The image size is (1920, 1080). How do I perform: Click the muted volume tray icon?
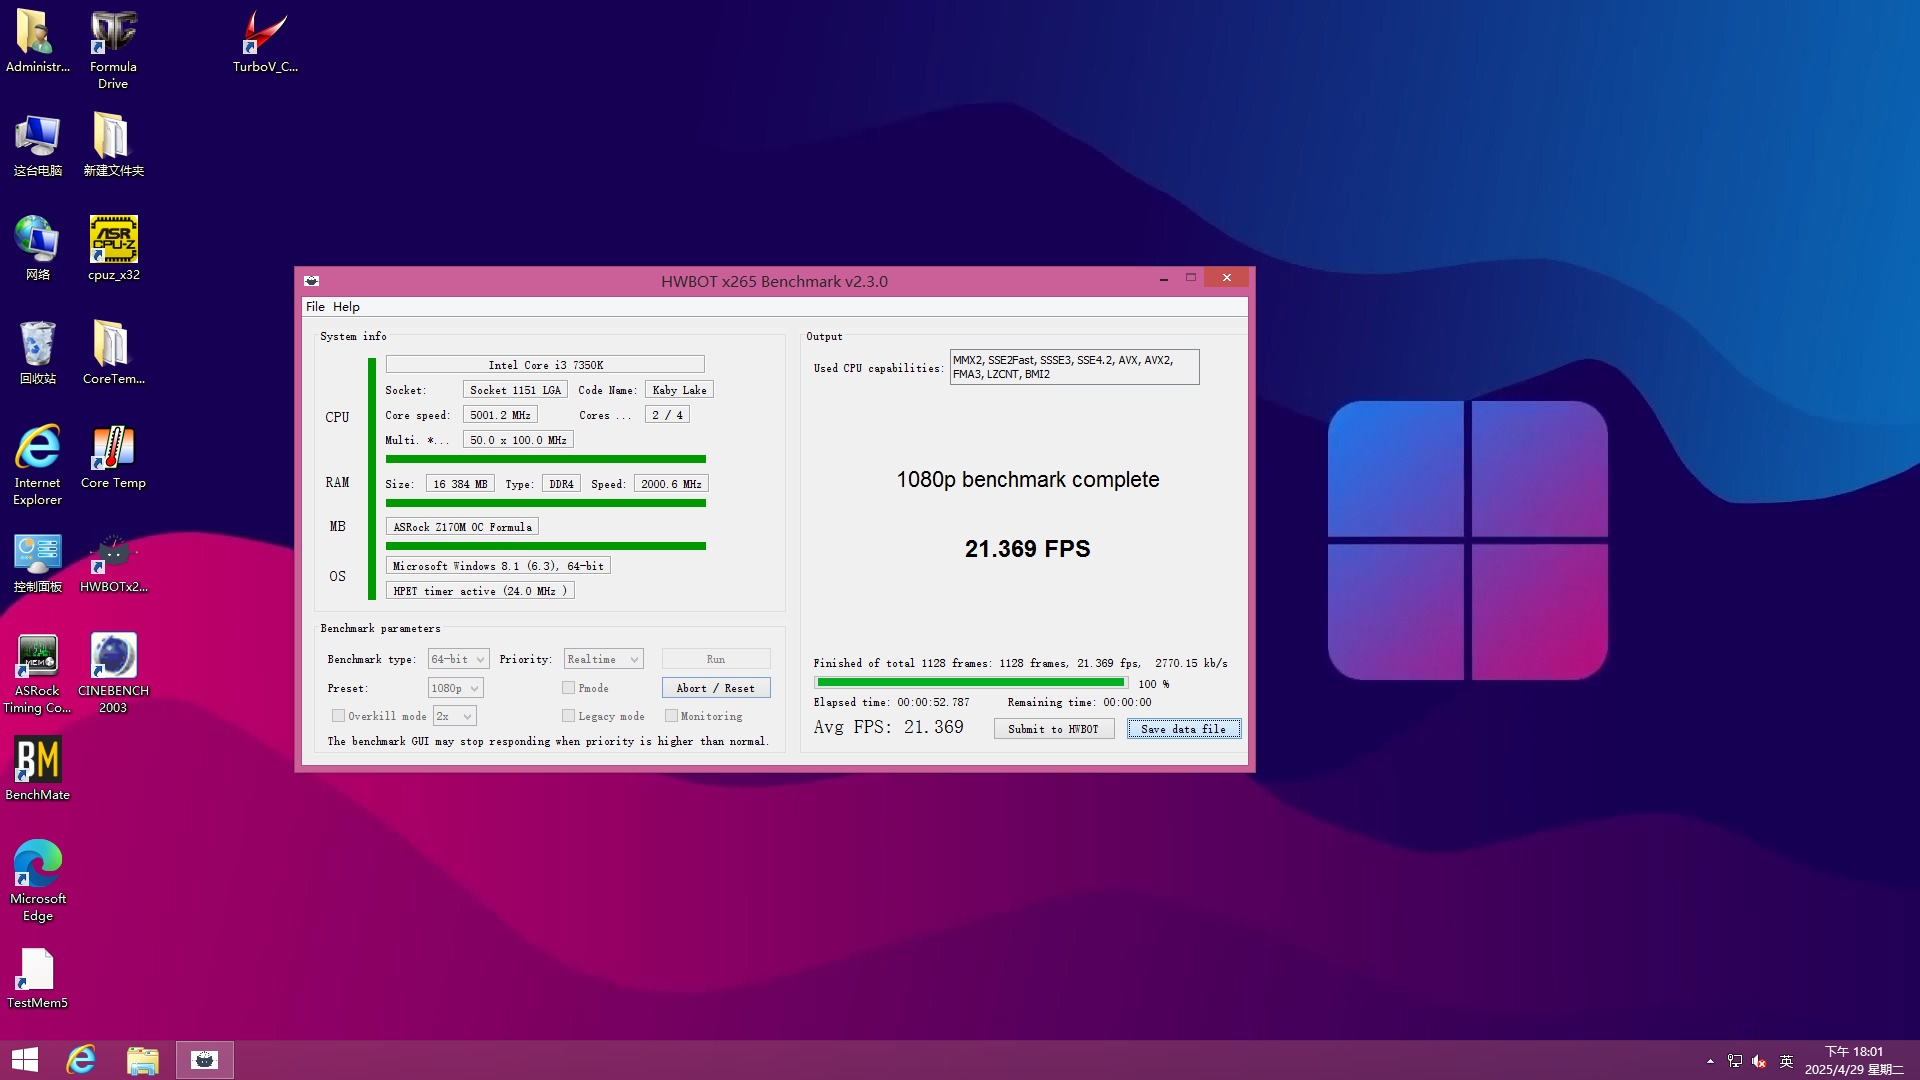pyautogui.click(x=1760, y=1061)
